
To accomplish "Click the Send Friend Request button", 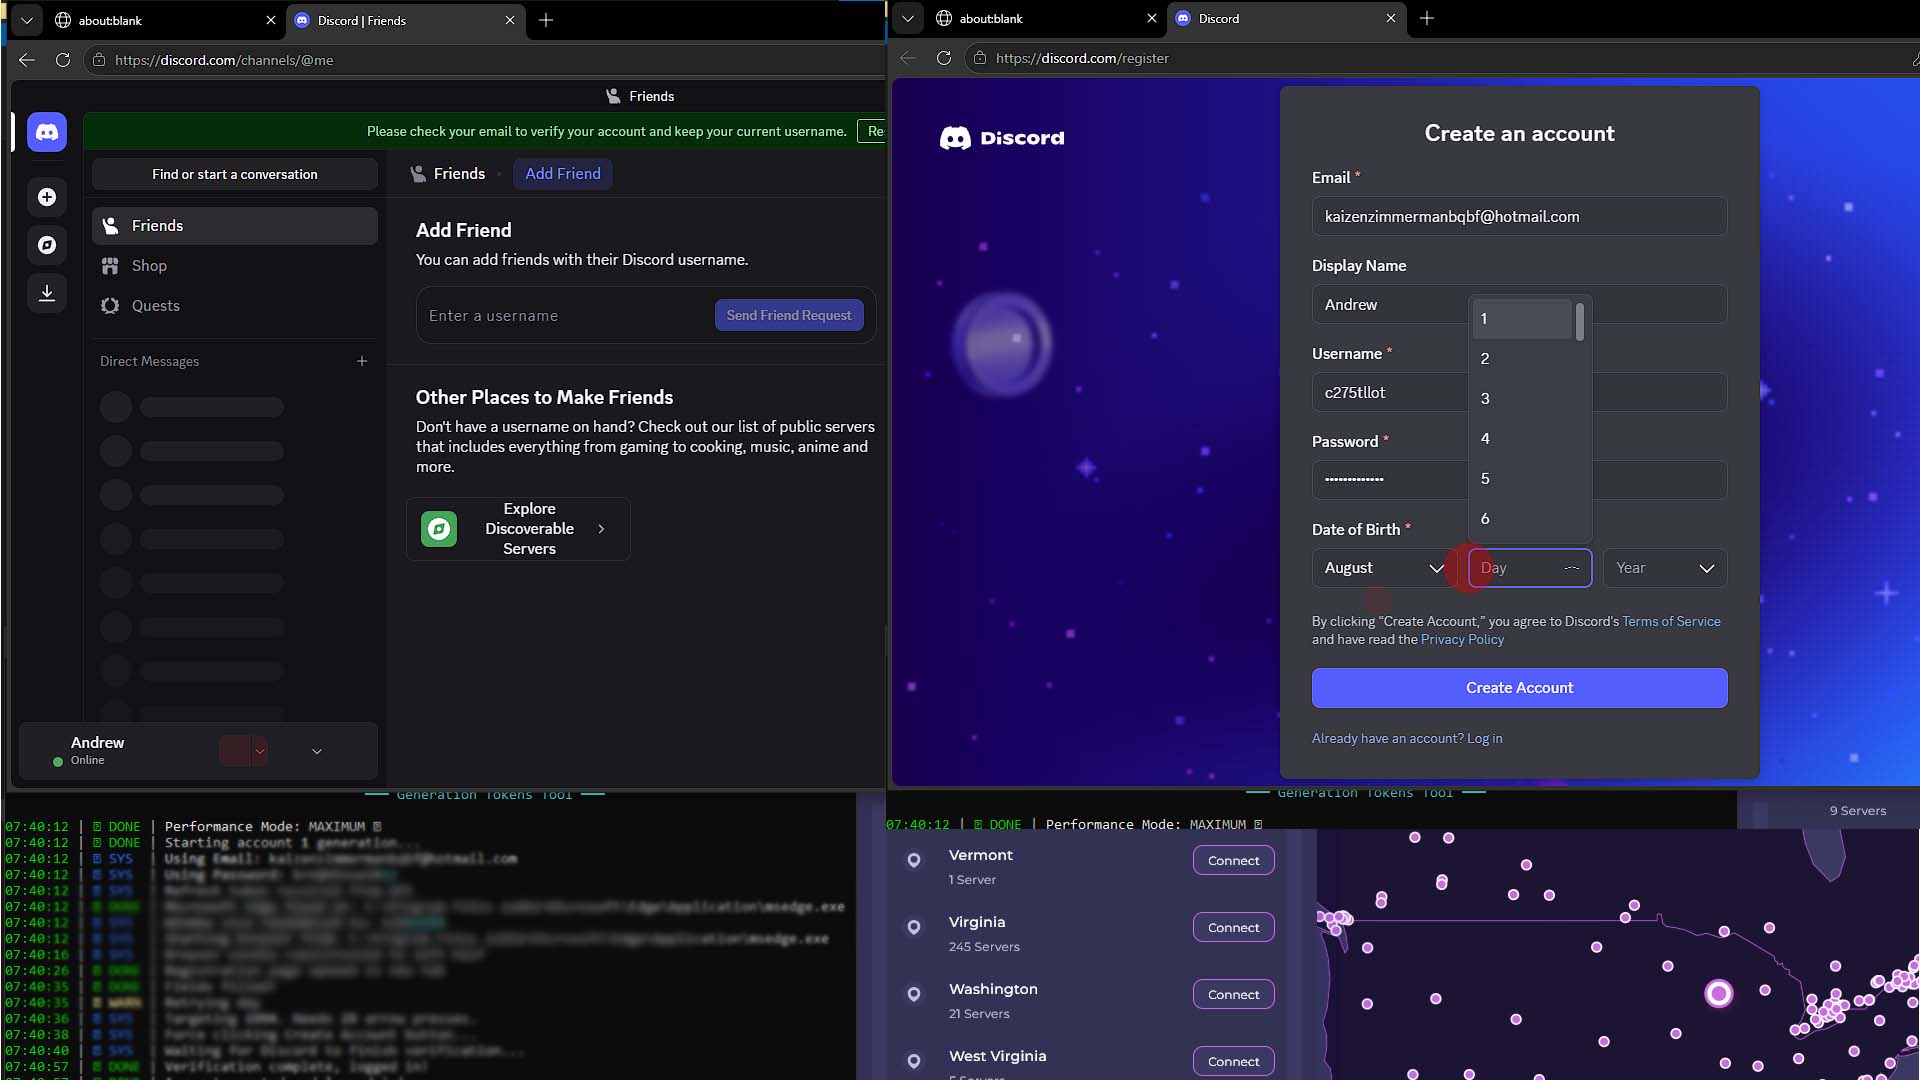I will (x=789, y=315).
